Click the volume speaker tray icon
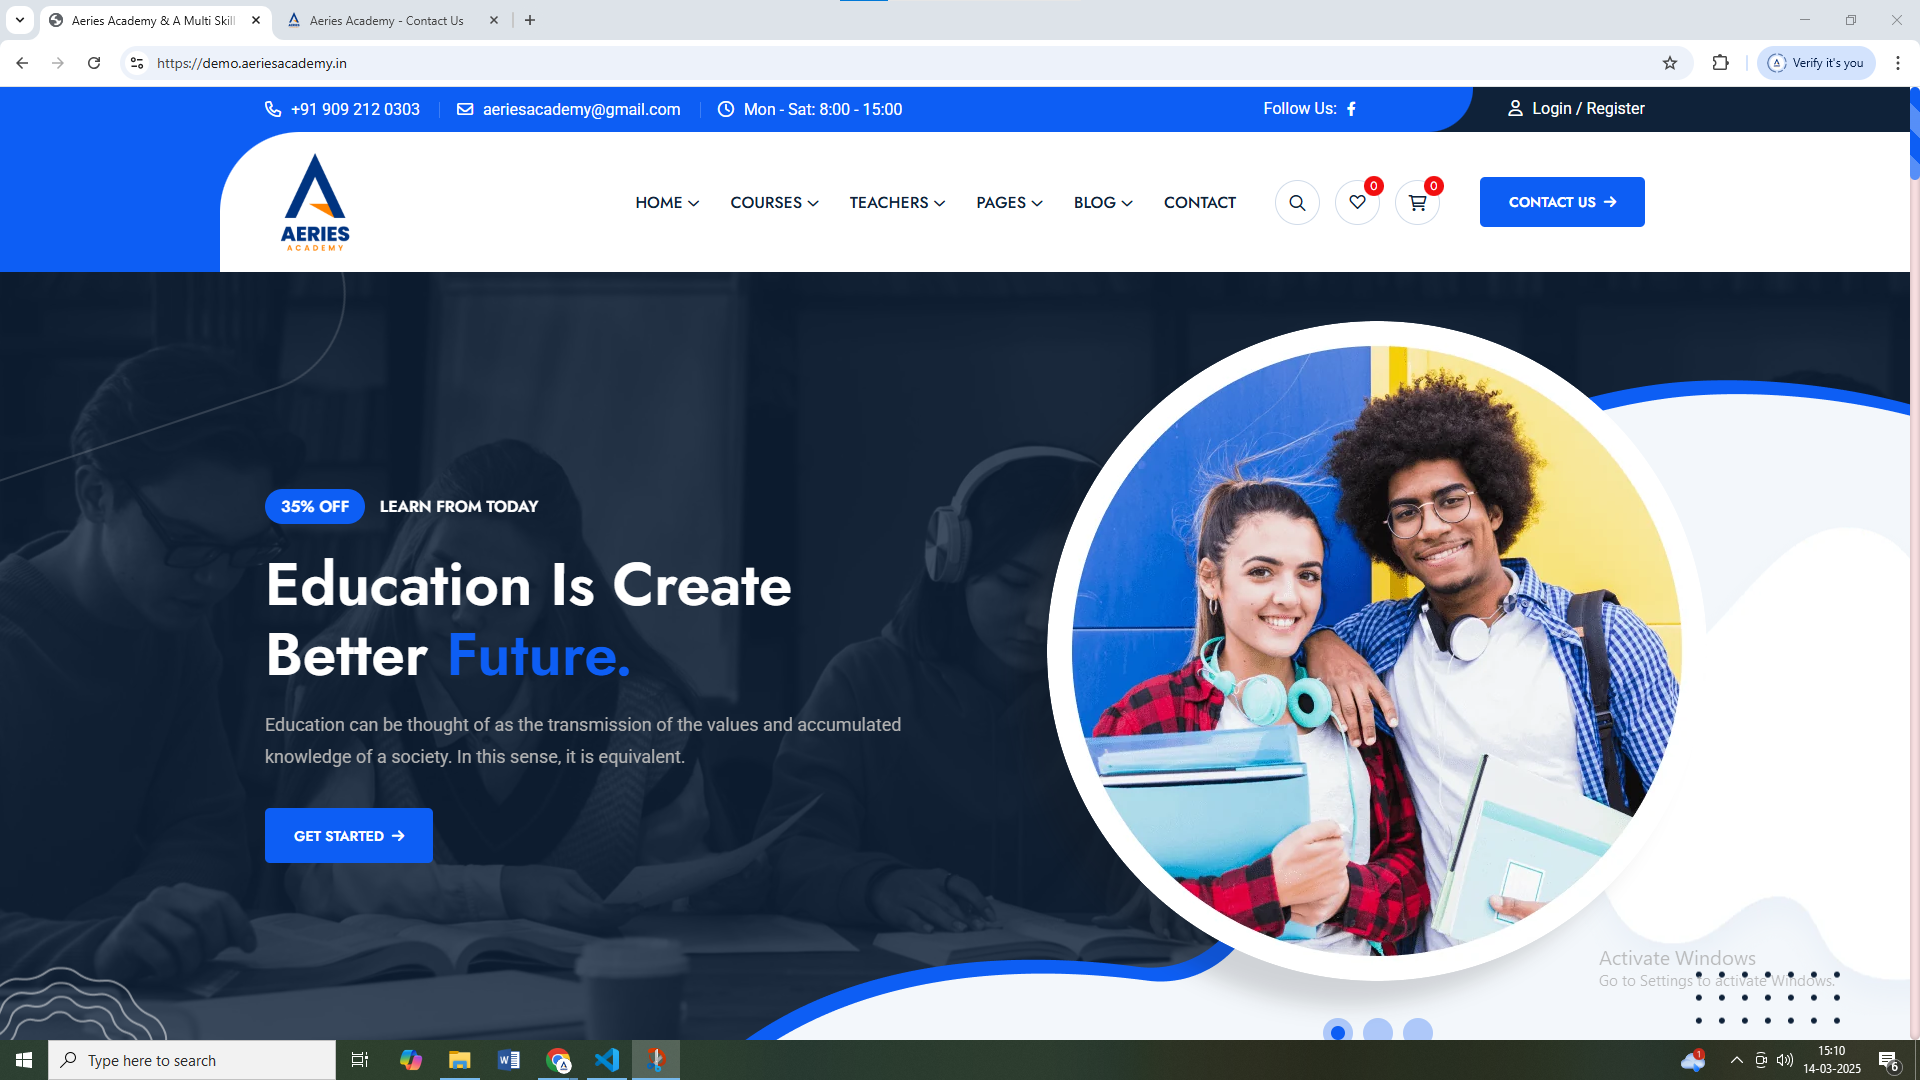The width and height of the screenshot is (1920, 1080). [1785, 1060]
